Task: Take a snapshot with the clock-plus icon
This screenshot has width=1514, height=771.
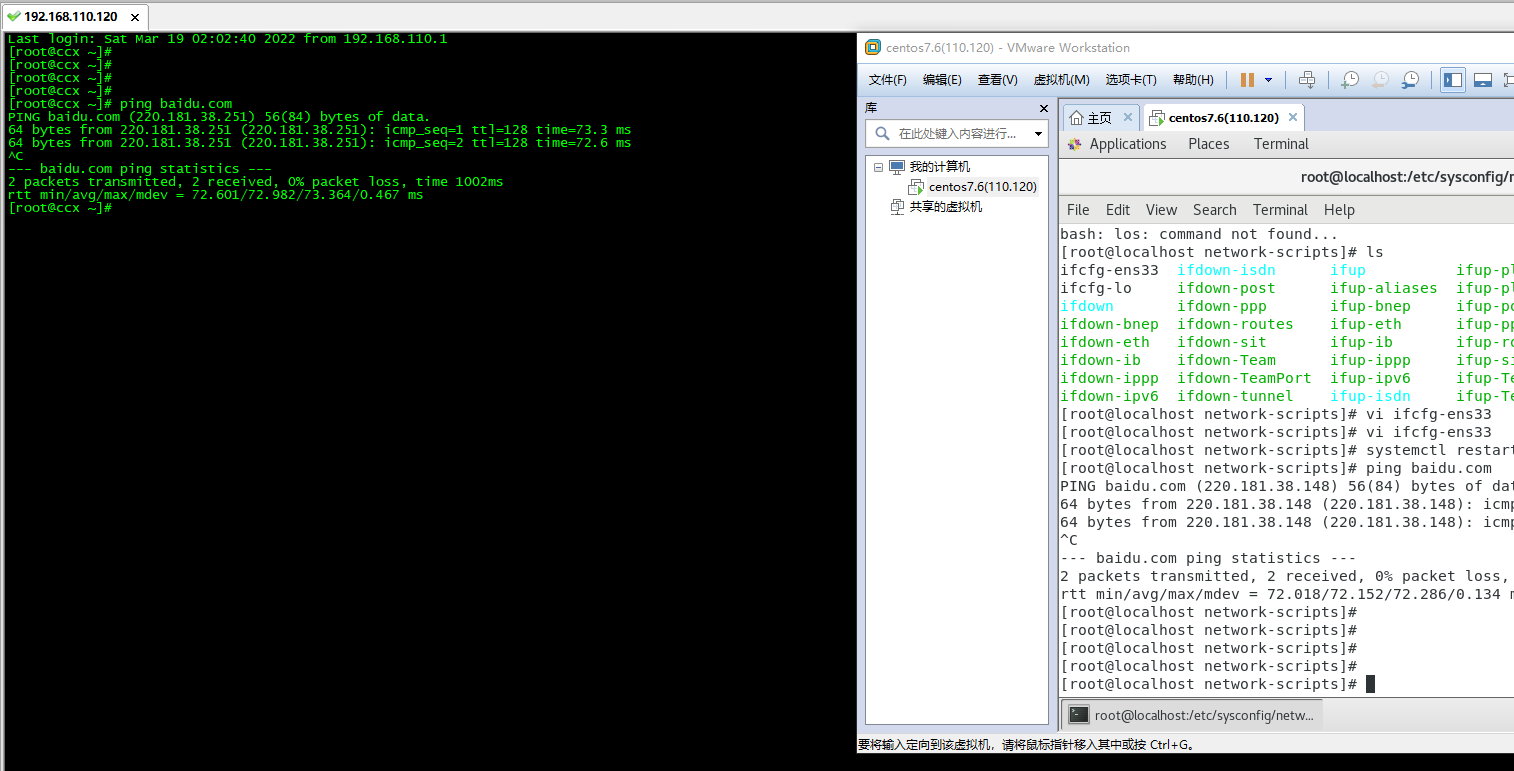Action: tap(1350, 80)
